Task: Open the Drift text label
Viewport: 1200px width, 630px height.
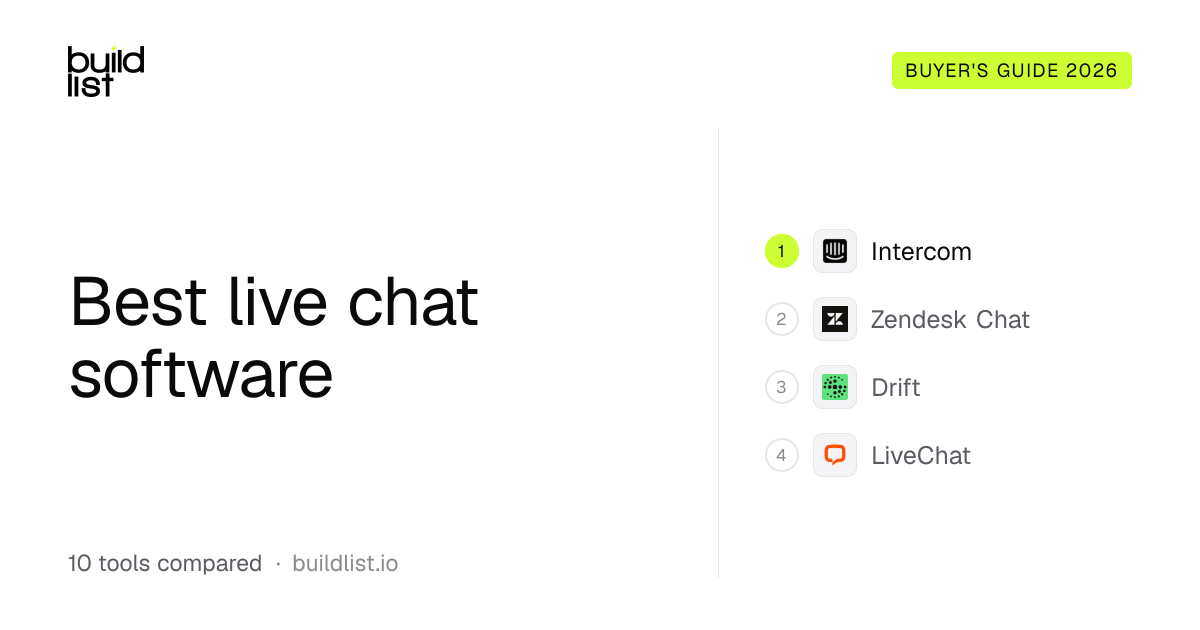Action: tap(896, 387)
